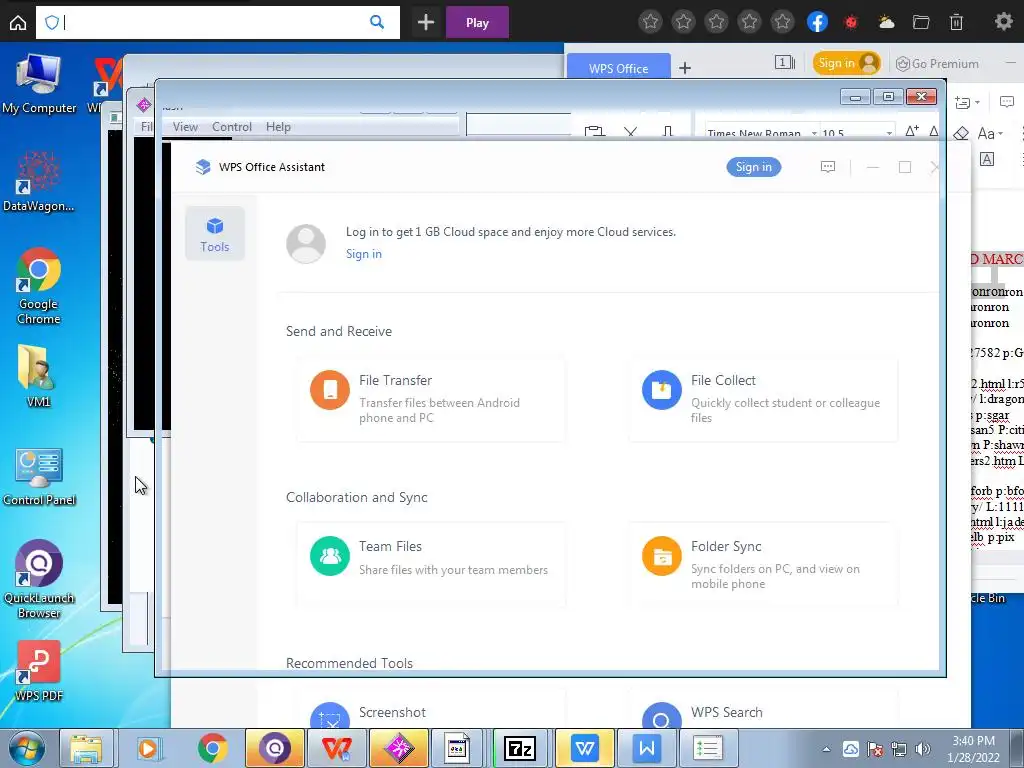Click the trash can icon in top bar

[956, 23]
